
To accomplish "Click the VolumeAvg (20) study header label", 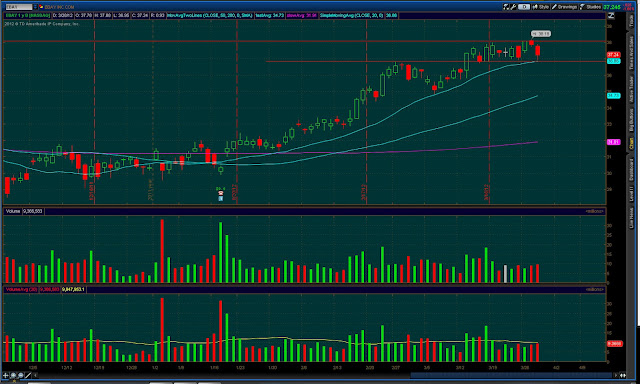I will click(21, 289).
